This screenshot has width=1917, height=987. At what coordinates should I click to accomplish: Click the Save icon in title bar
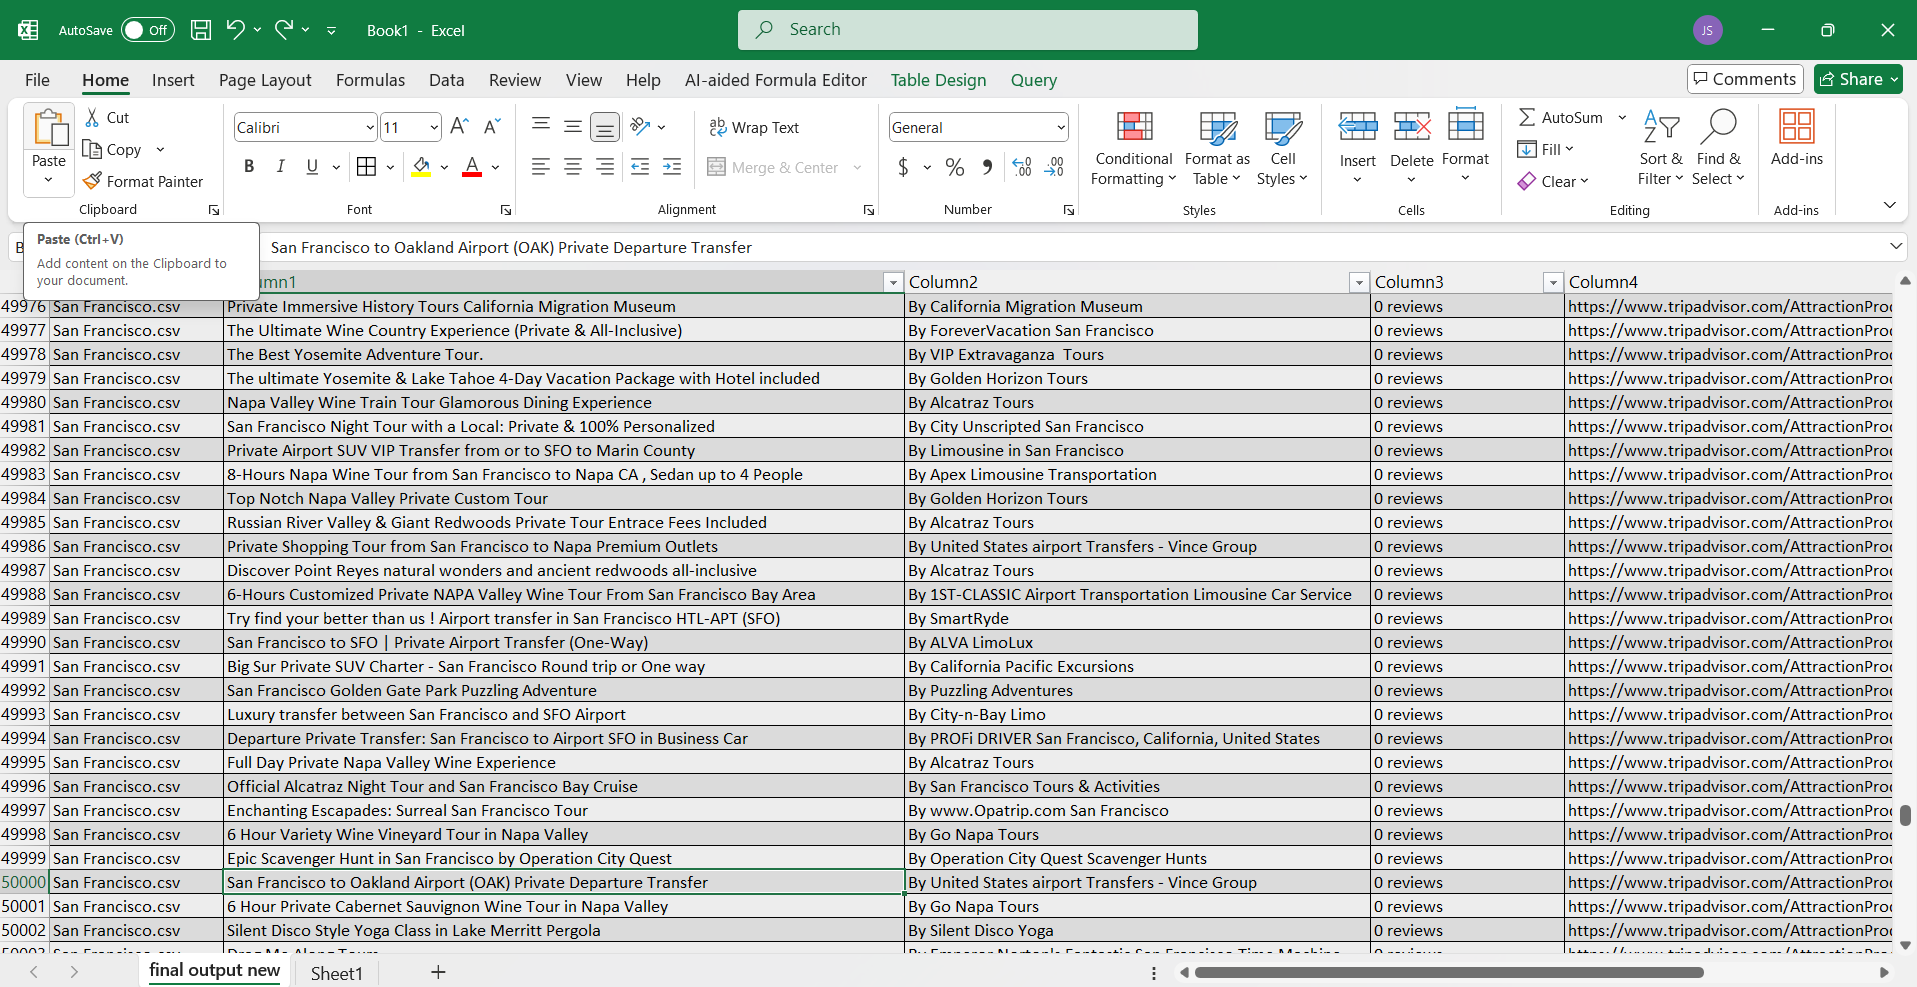pos(201,30)
